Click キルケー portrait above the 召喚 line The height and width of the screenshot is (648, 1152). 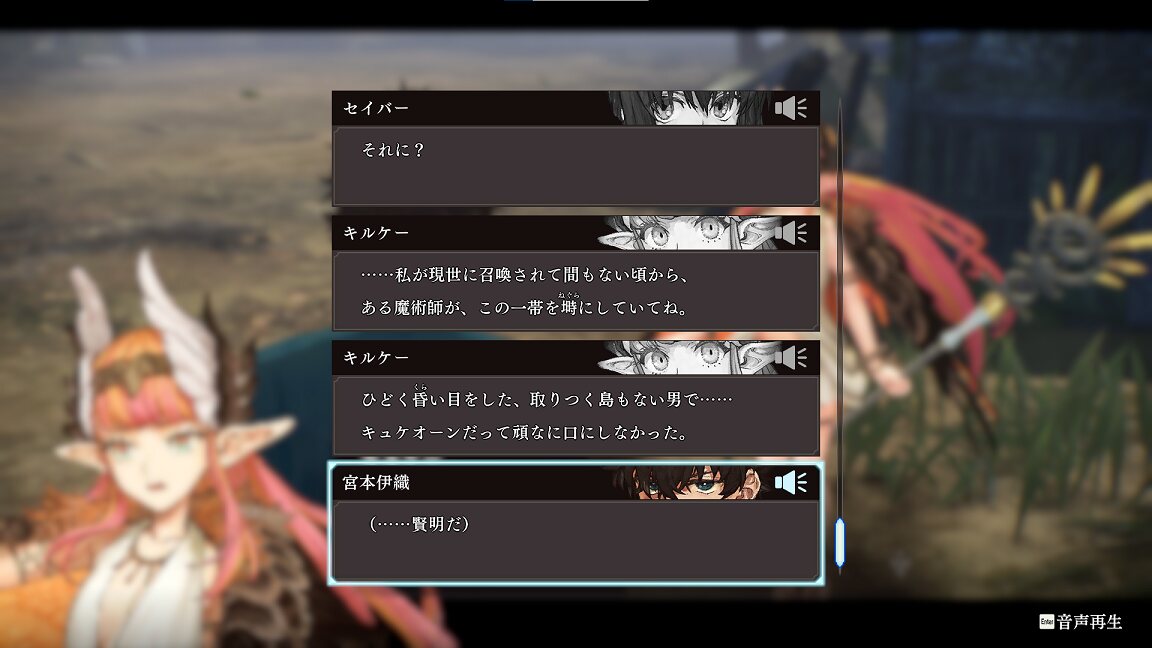[687, 233]
